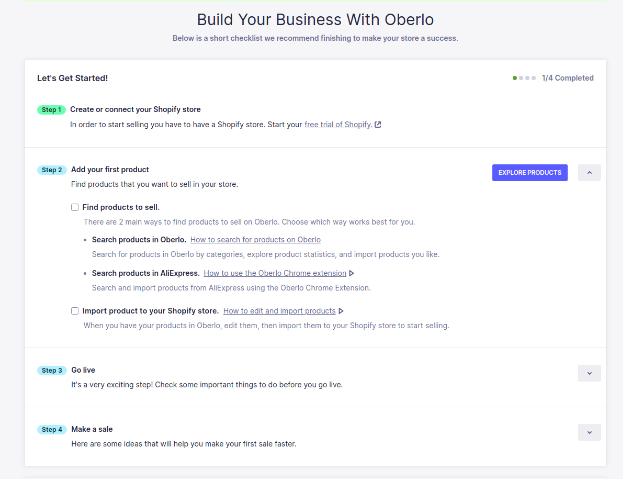Screen dimensions: 624x479
Task: Select the 'Go live' step heading
Action: point(84,370)
